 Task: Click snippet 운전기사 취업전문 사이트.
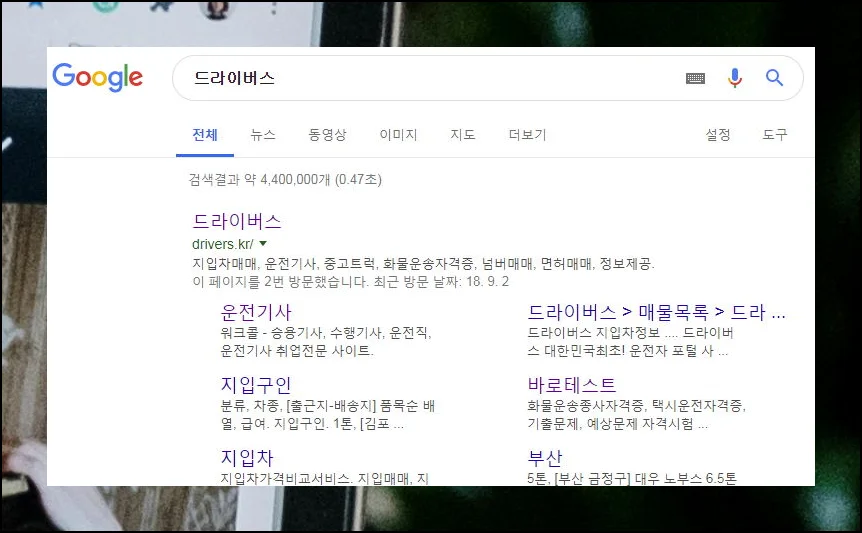[297, 351]
